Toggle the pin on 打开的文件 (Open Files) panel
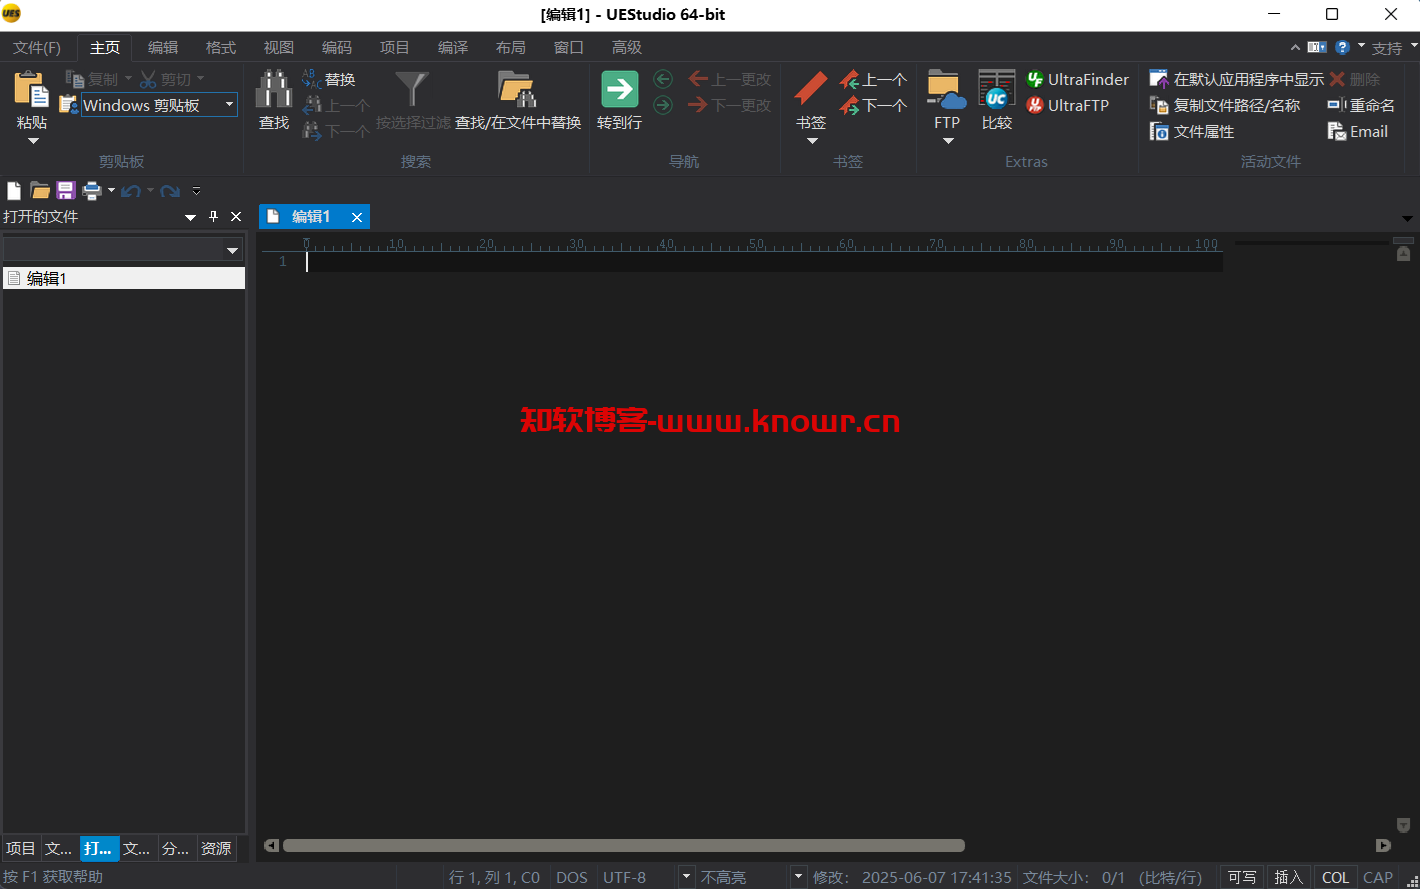The width and height of the screenshot is (1420, 889). point(213,216)
